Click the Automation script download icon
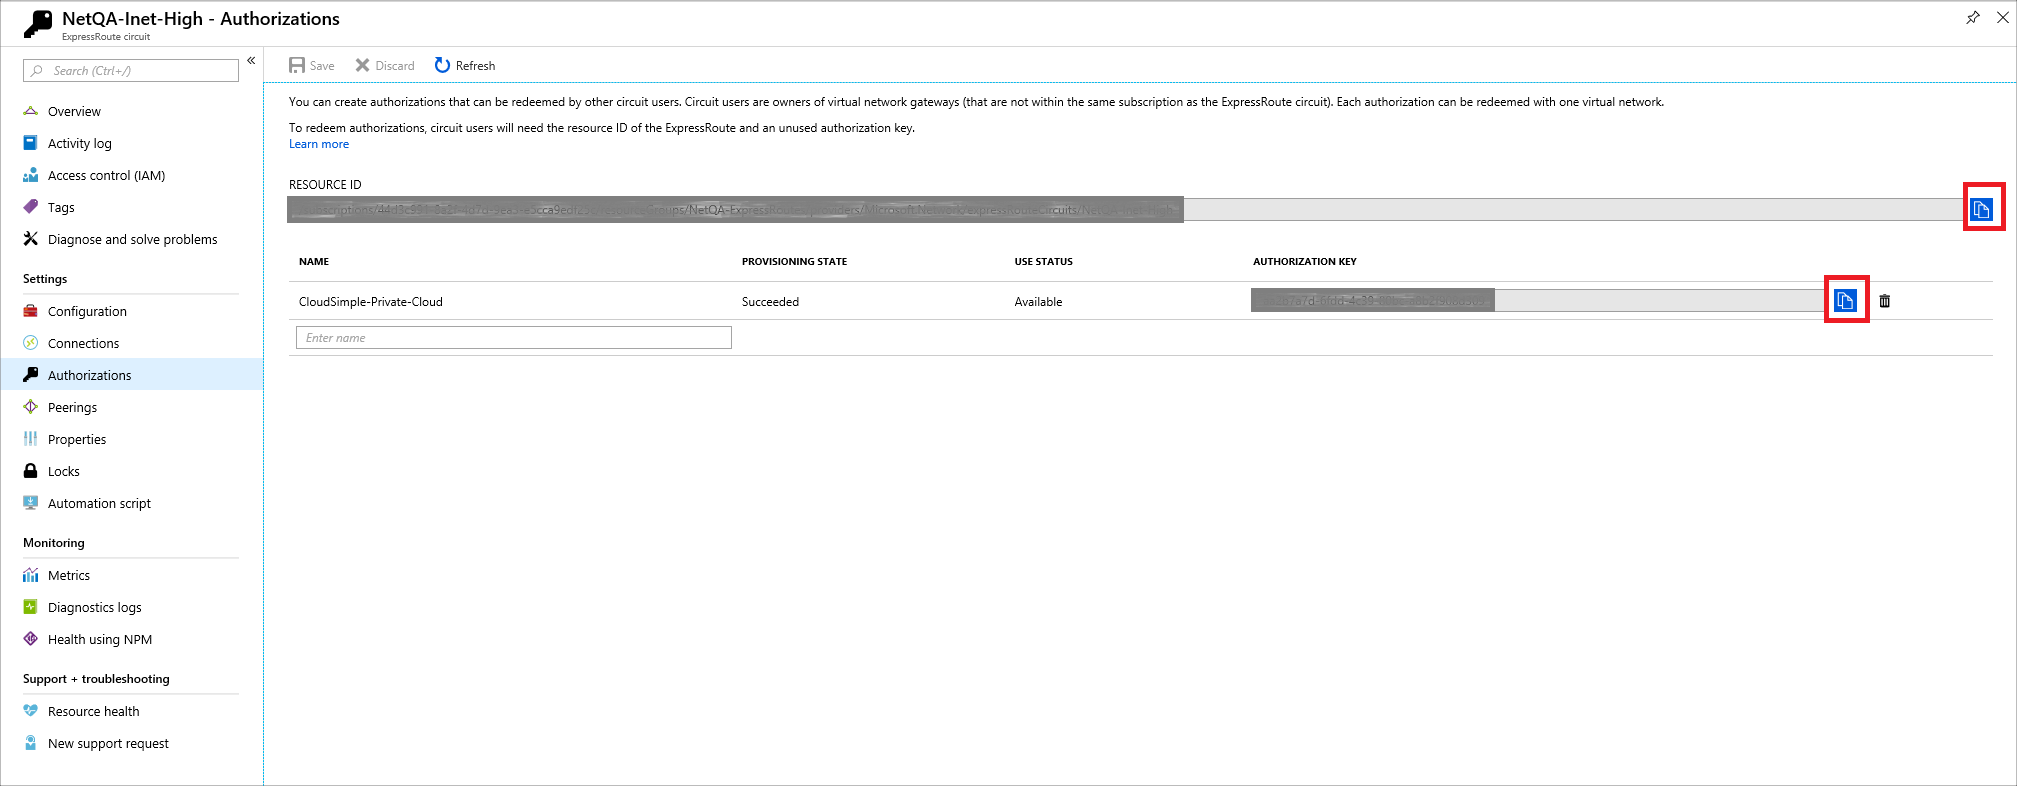Viewport: 2017px width, 786px height. click(30, 503)
